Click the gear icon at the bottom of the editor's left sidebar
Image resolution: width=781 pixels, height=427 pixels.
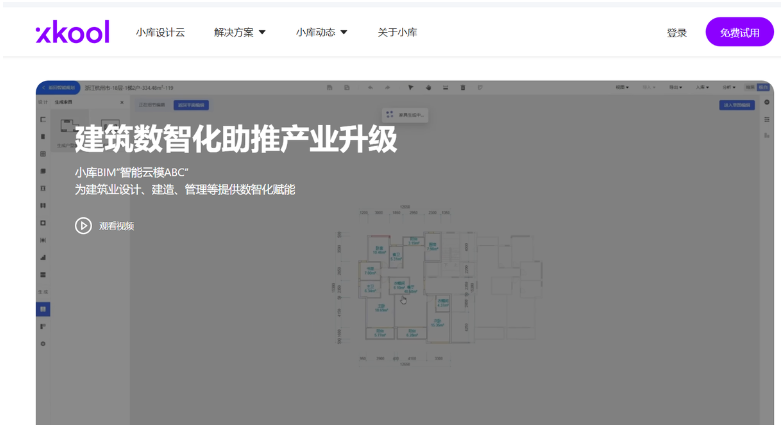click(x=43, y=343)
